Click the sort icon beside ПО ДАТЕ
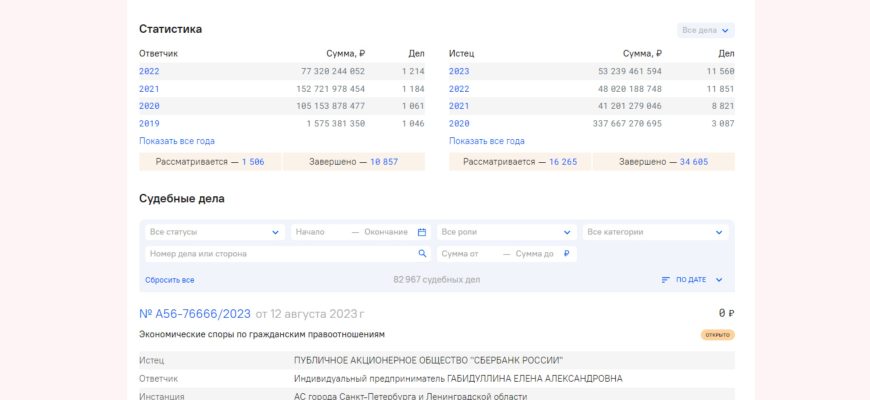870x400 pixels. [x=666, y=280]
